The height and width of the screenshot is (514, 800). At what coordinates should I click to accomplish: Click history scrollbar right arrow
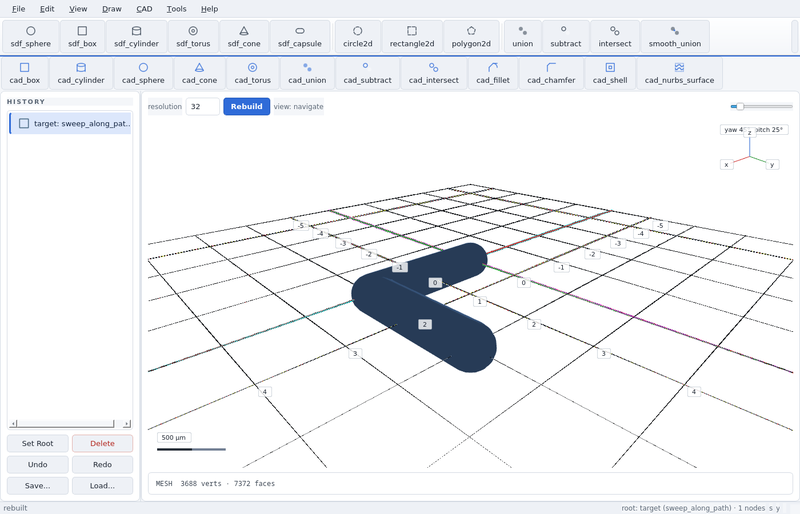[127, 424]
